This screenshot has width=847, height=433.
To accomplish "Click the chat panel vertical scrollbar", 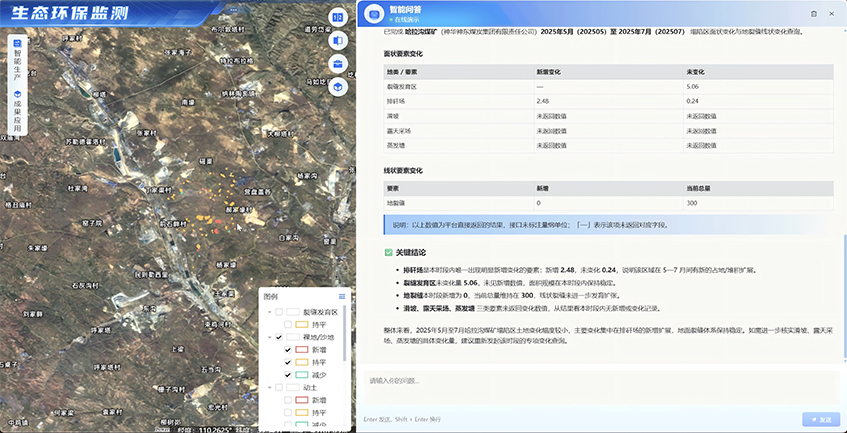I will click(x=845, y=296).
